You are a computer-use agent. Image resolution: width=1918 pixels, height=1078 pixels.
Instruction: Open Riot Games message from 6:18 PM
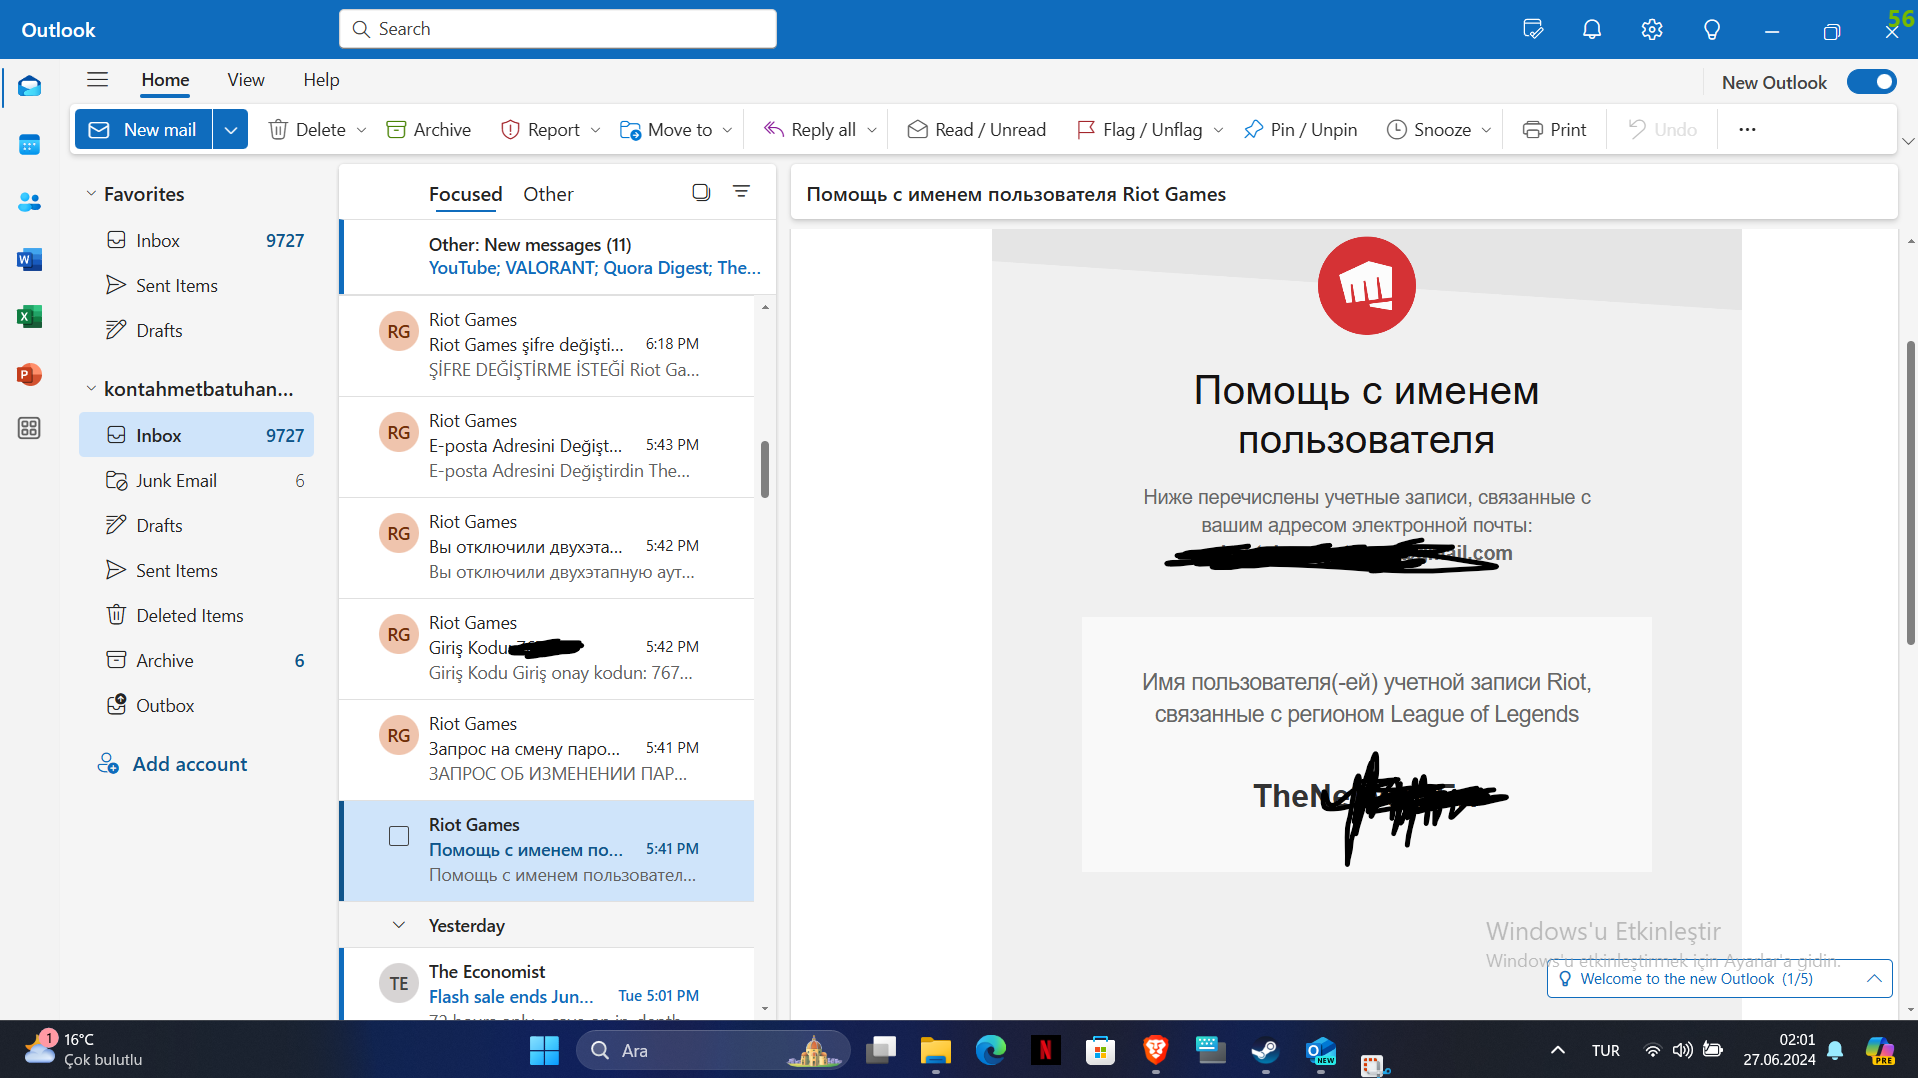pyautogui.click(x=547, y=345)
